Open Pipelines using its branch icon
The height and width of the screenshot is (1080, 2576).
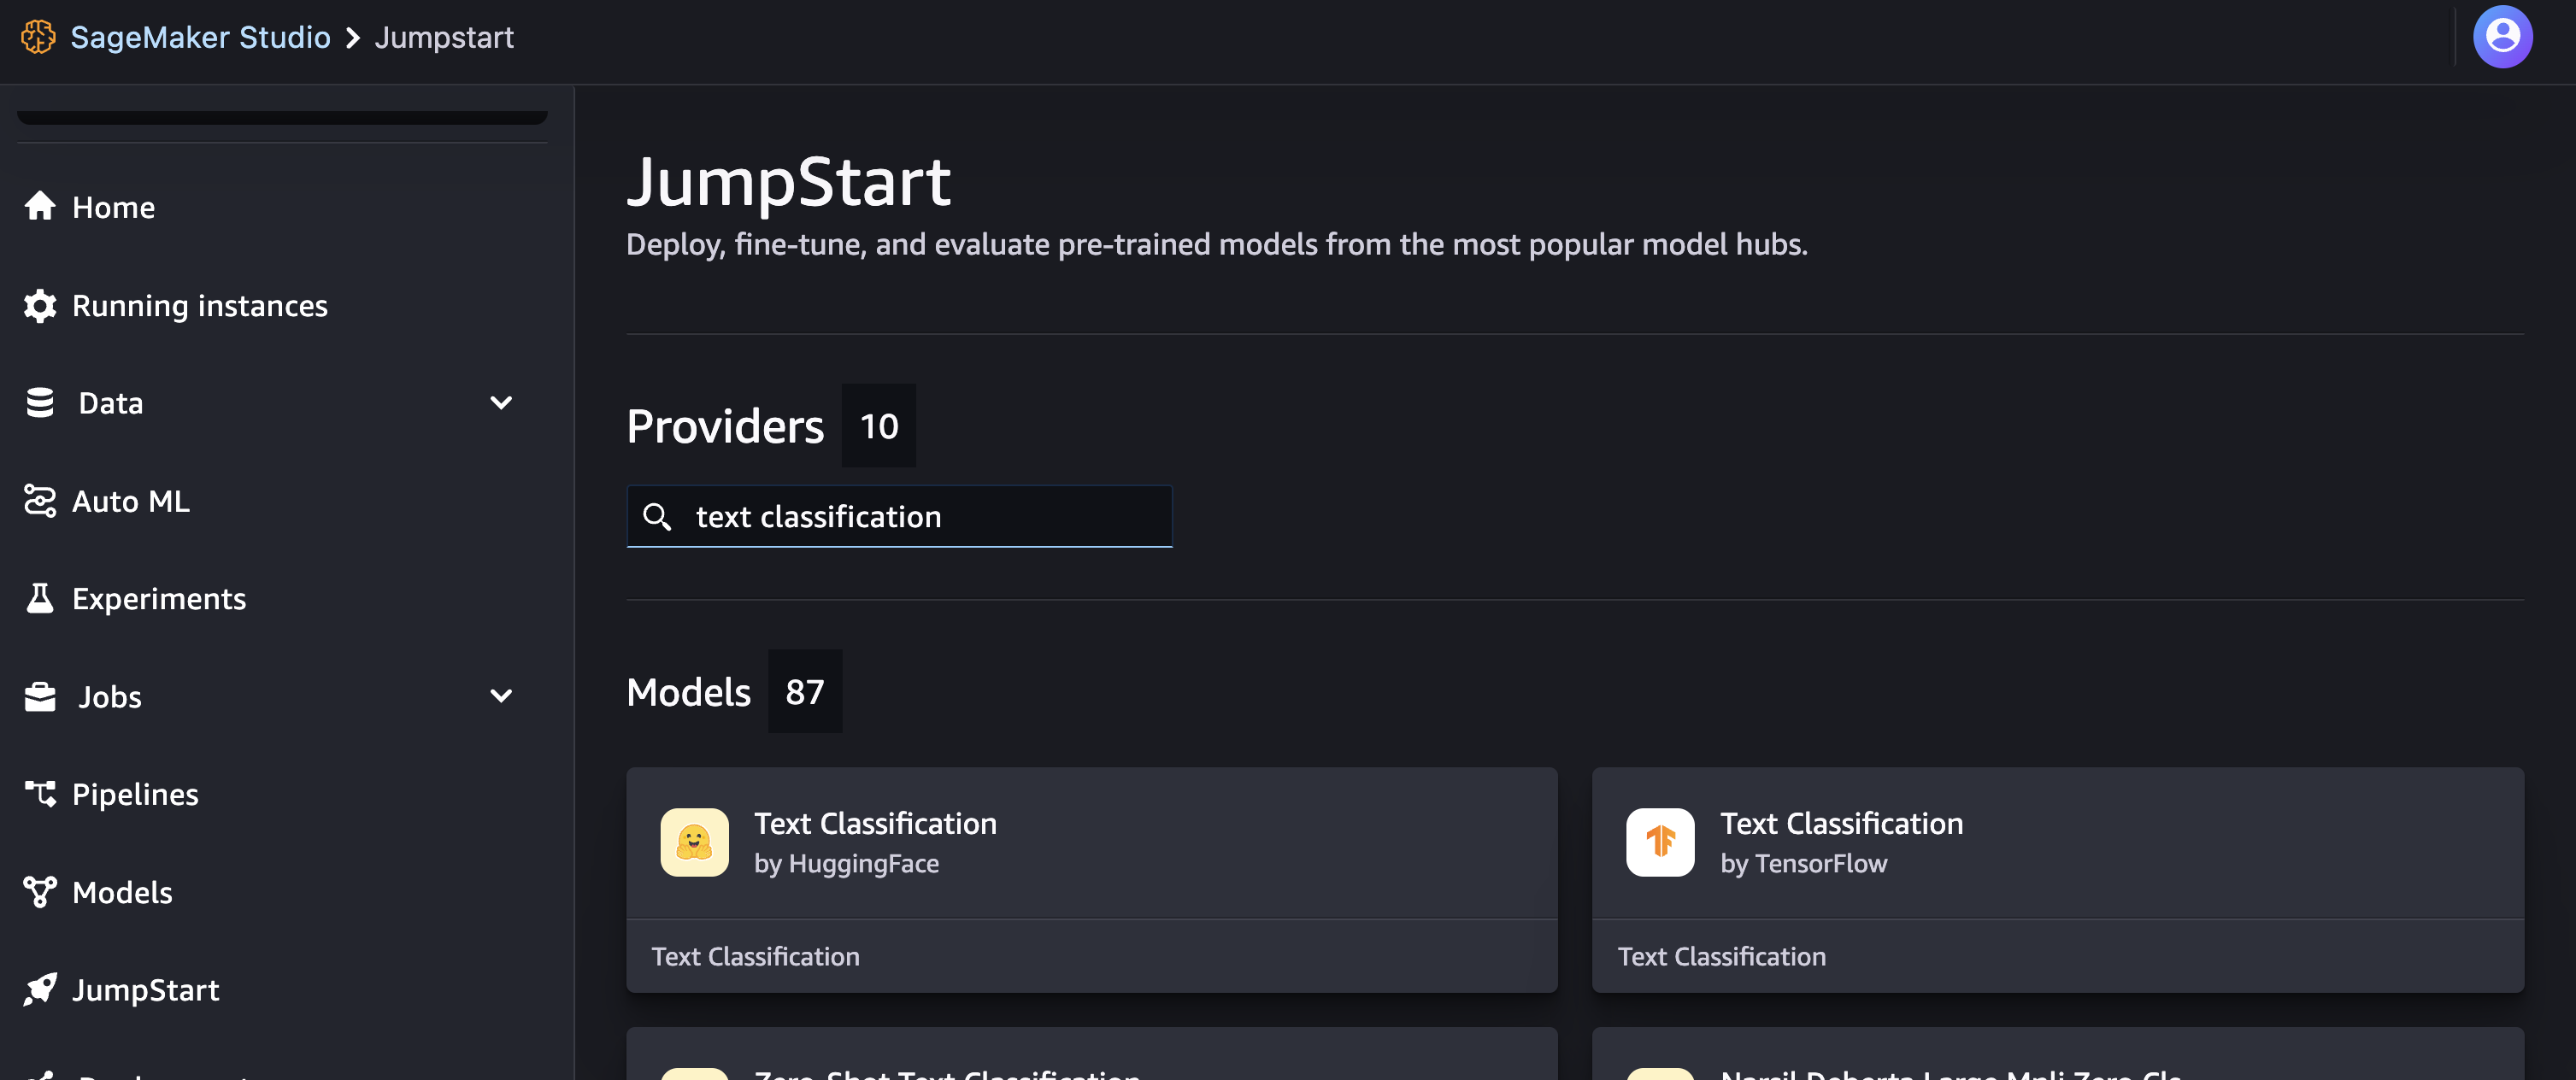click(x=40, y=793)
